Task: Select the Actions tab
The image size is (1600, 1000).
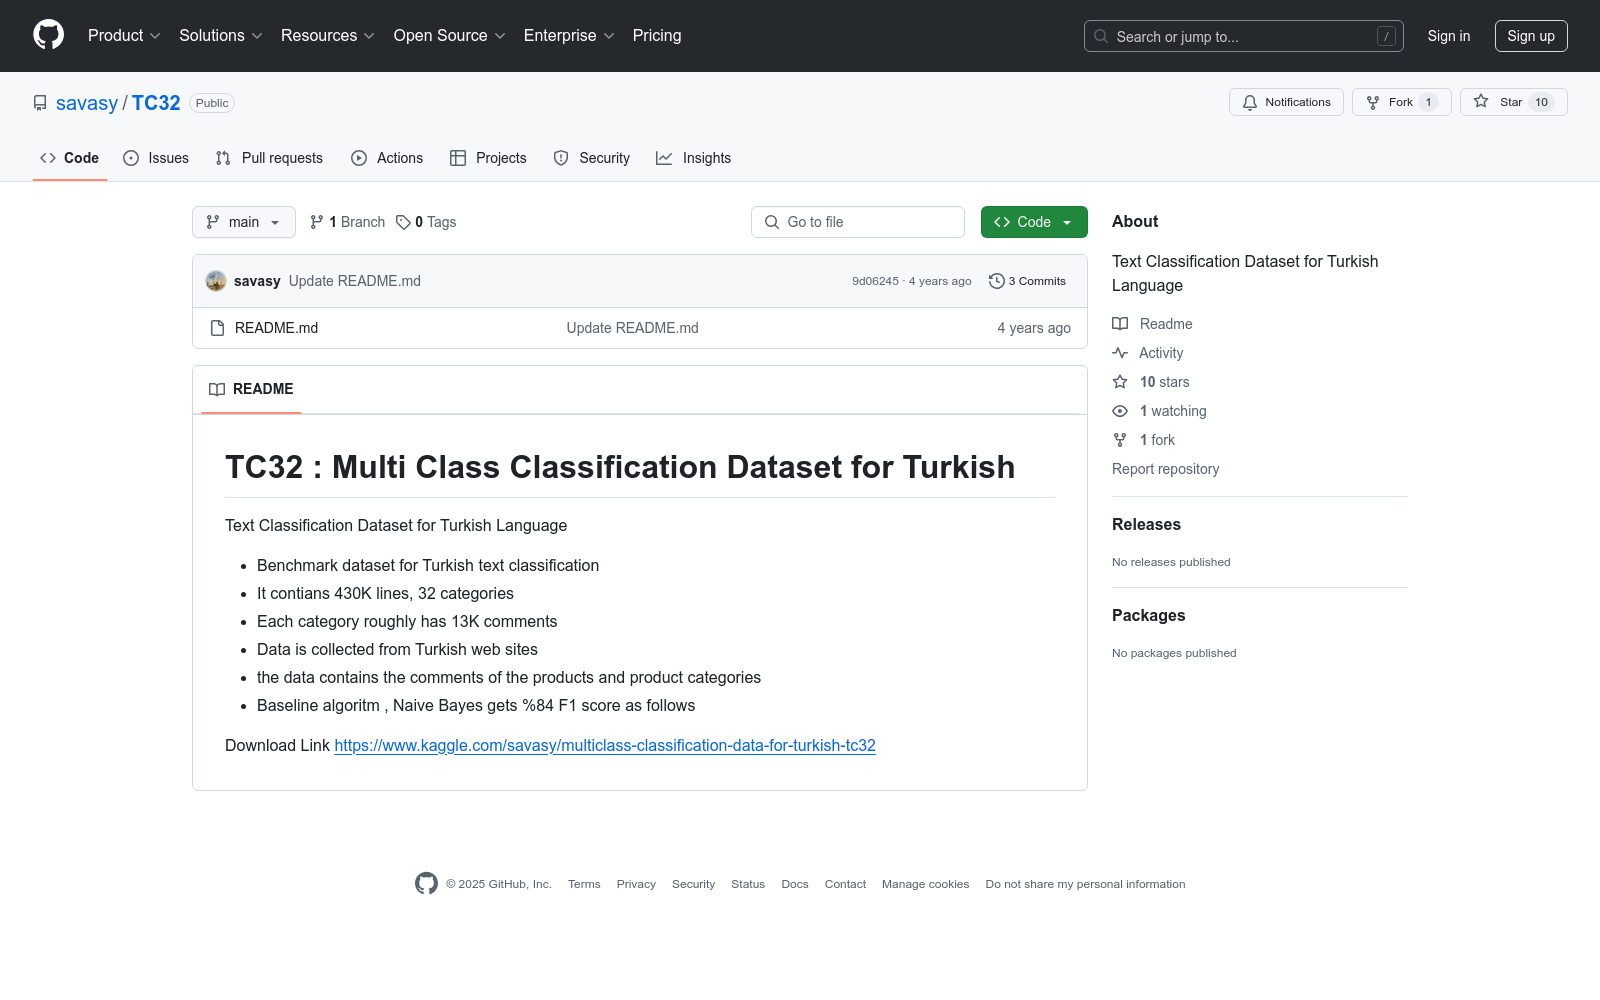Action: pyautogui.click(x=387, y=158)
